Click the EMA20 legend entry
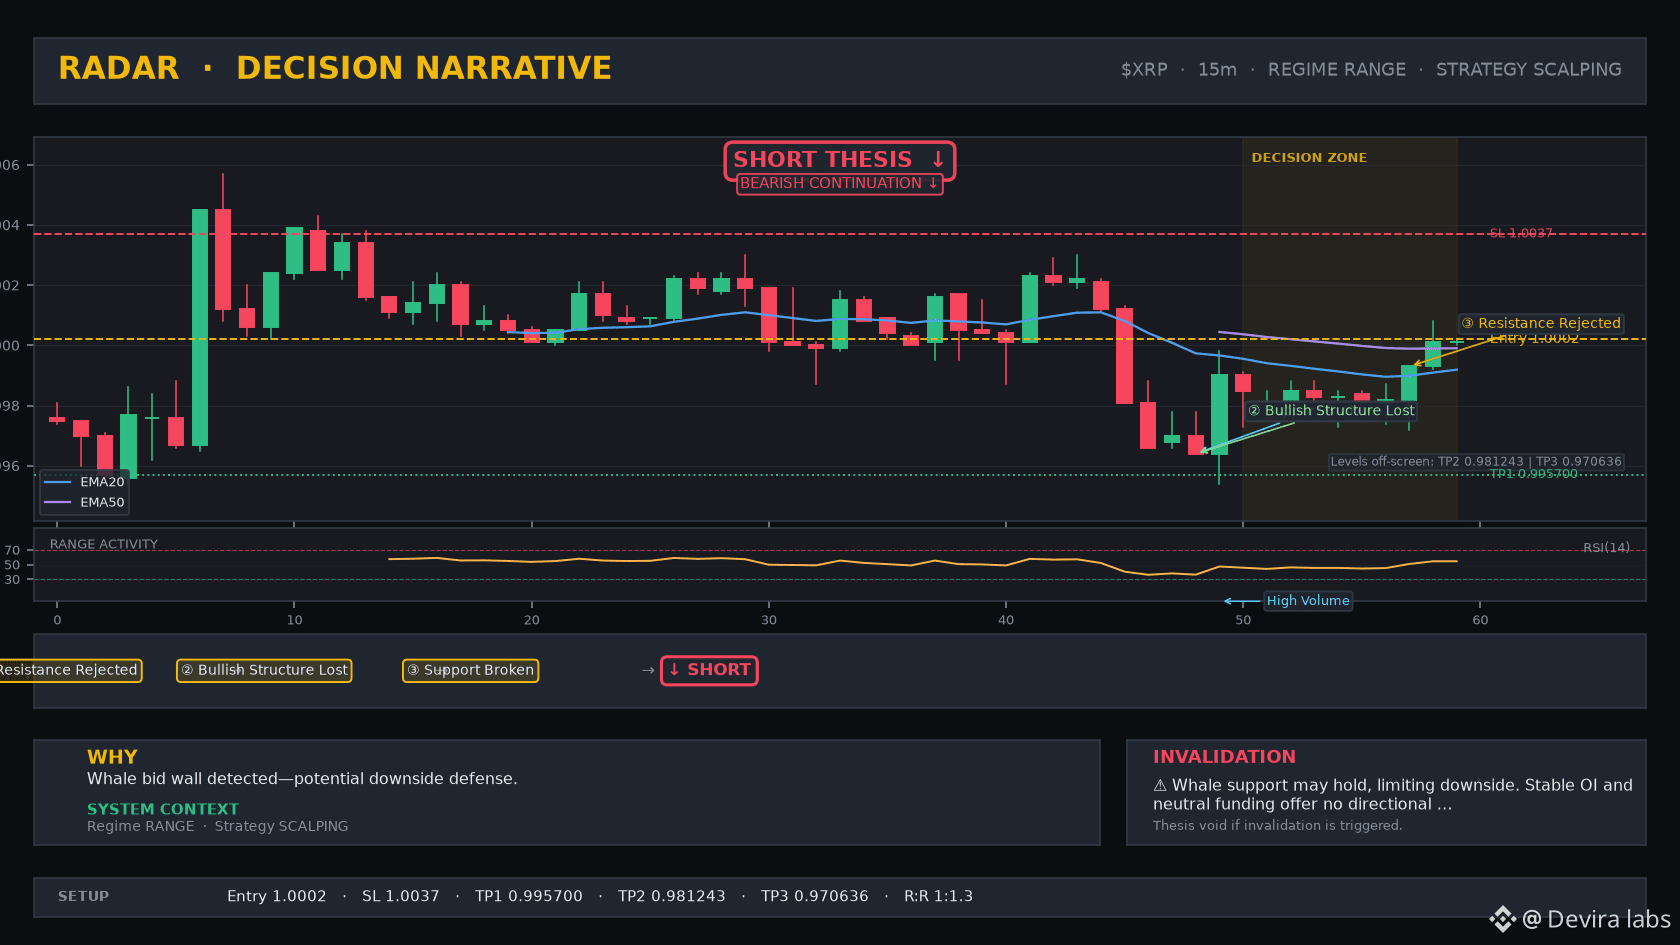 pyautogui.click(x=85, y=482)
